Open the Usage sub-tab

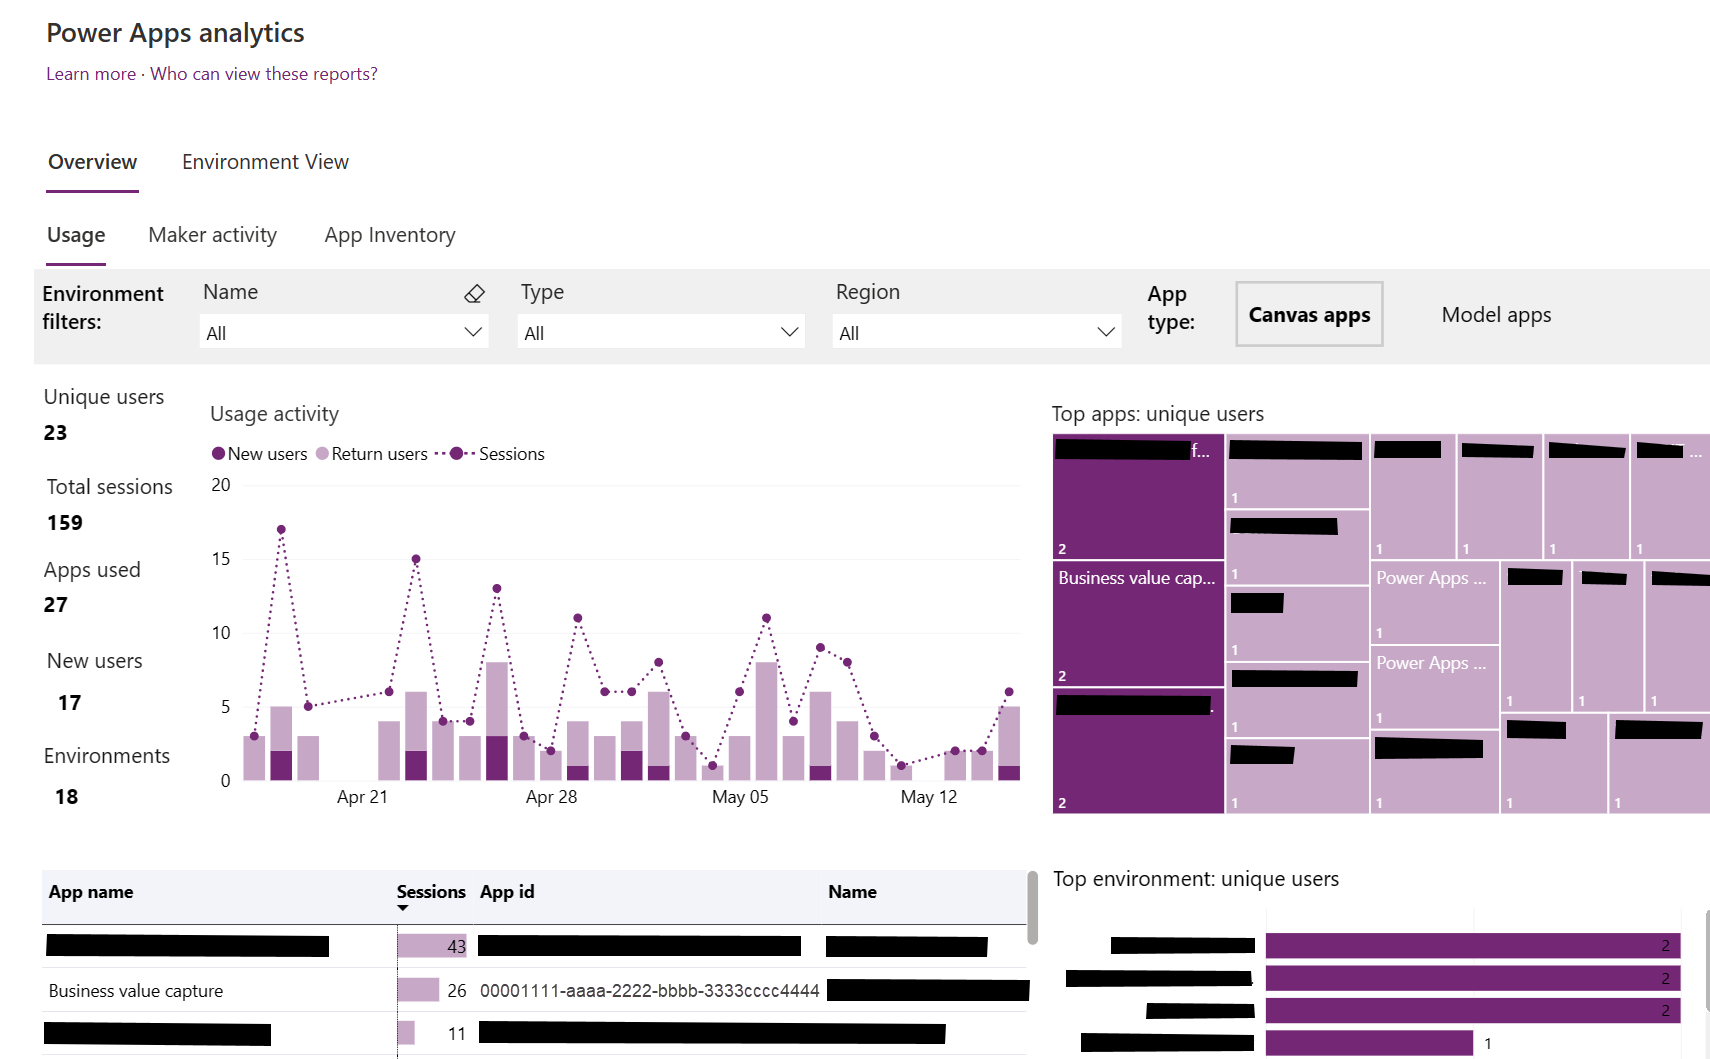(76, 235)
